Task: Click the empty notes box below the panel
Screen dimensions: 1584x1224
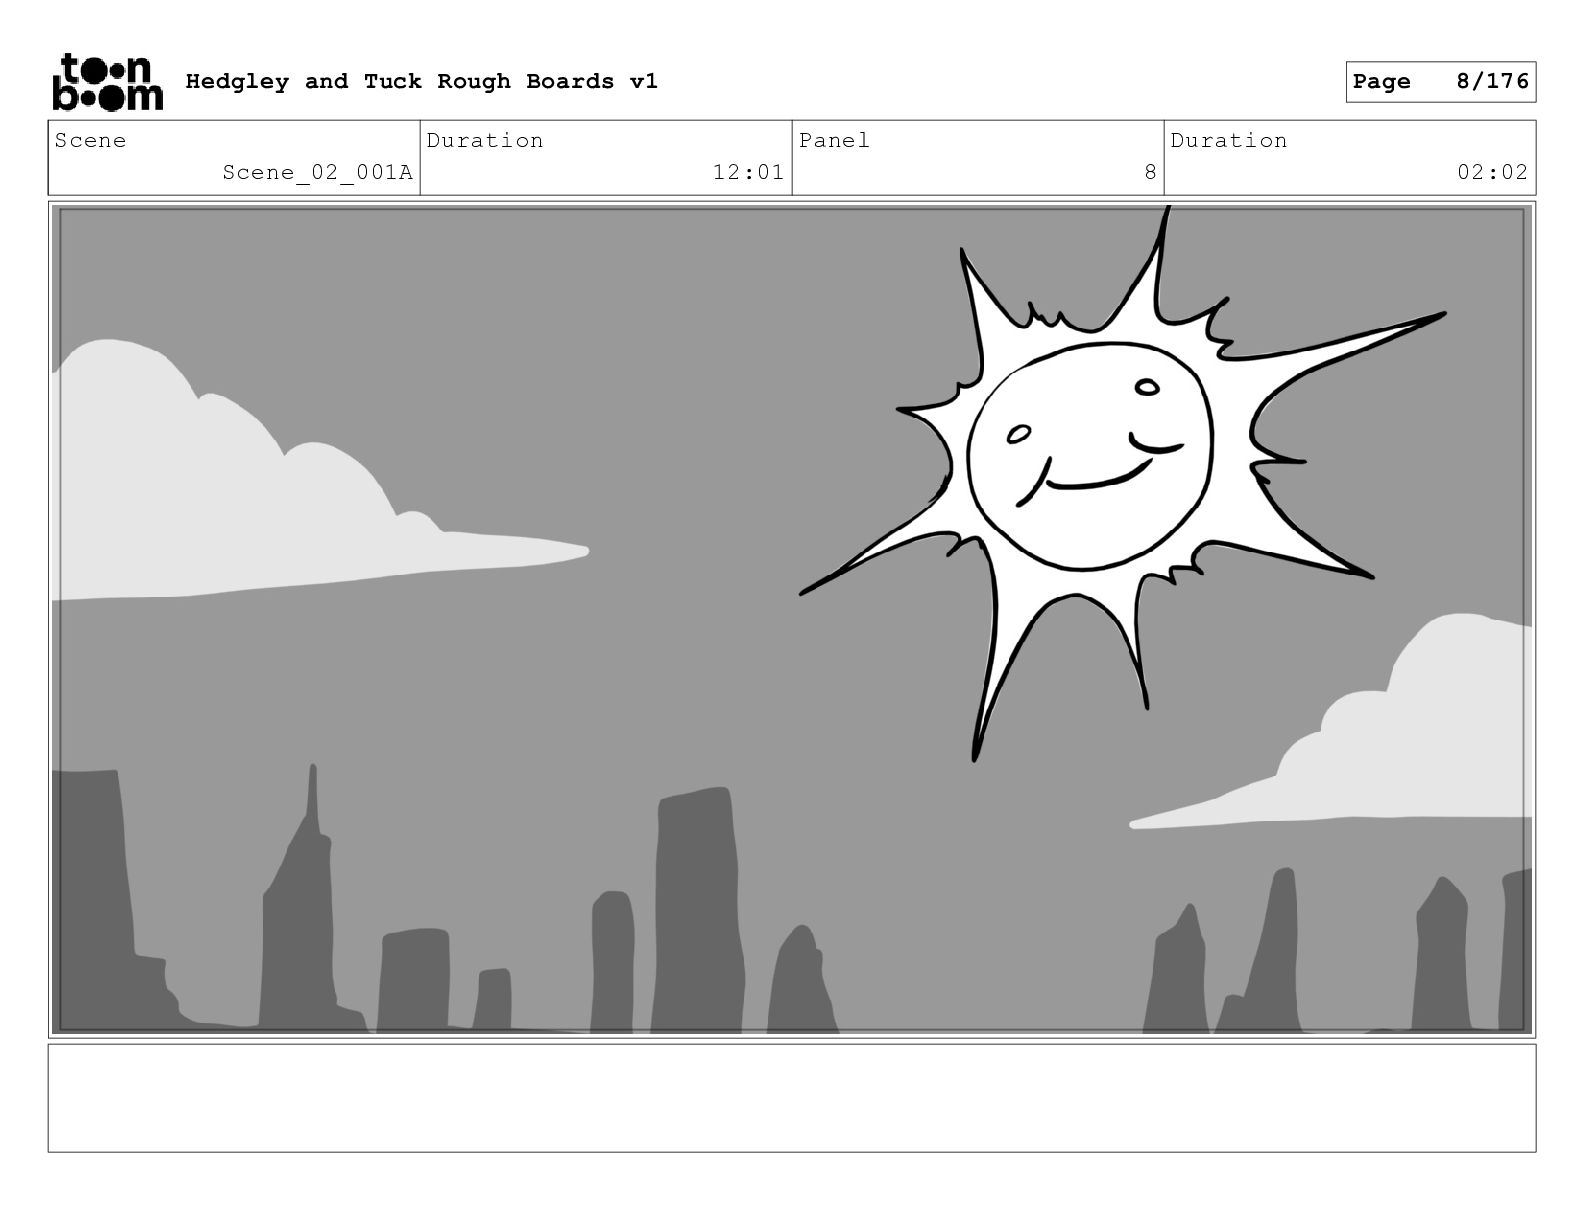Action: tap(792, 1098)
